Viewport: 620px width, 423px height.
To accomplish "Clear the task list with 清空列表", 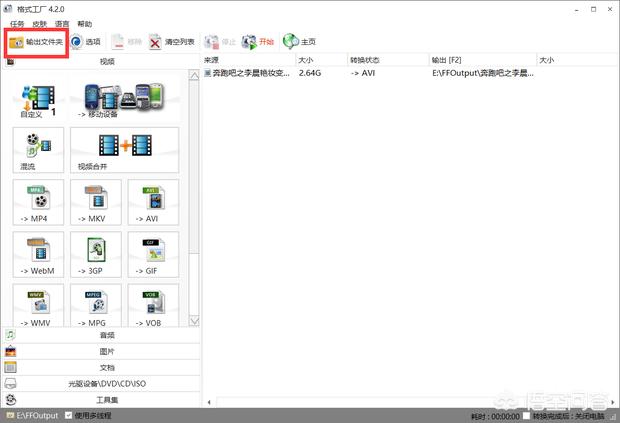I will coord(171,42).
